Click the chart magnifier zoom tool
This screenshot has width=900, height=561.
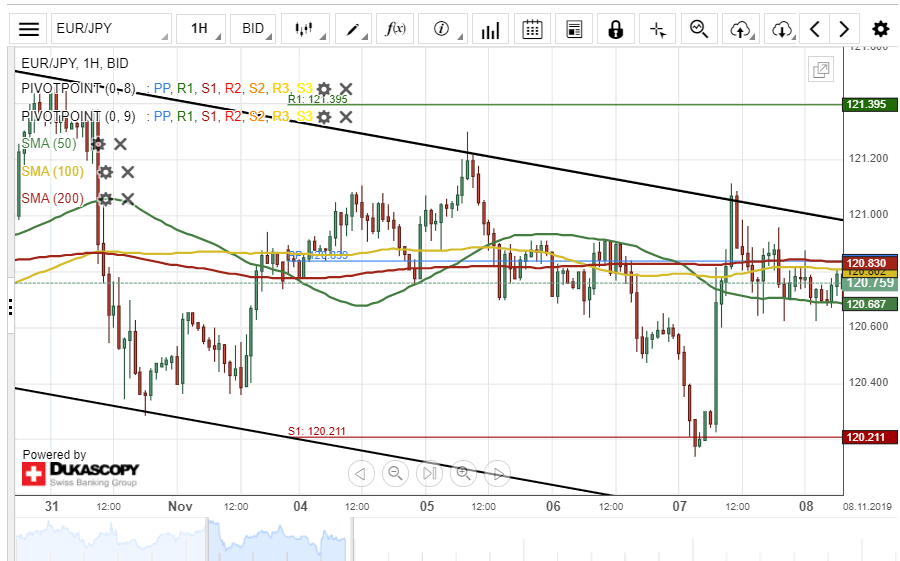pyautogui.click(x=699, y=29)
